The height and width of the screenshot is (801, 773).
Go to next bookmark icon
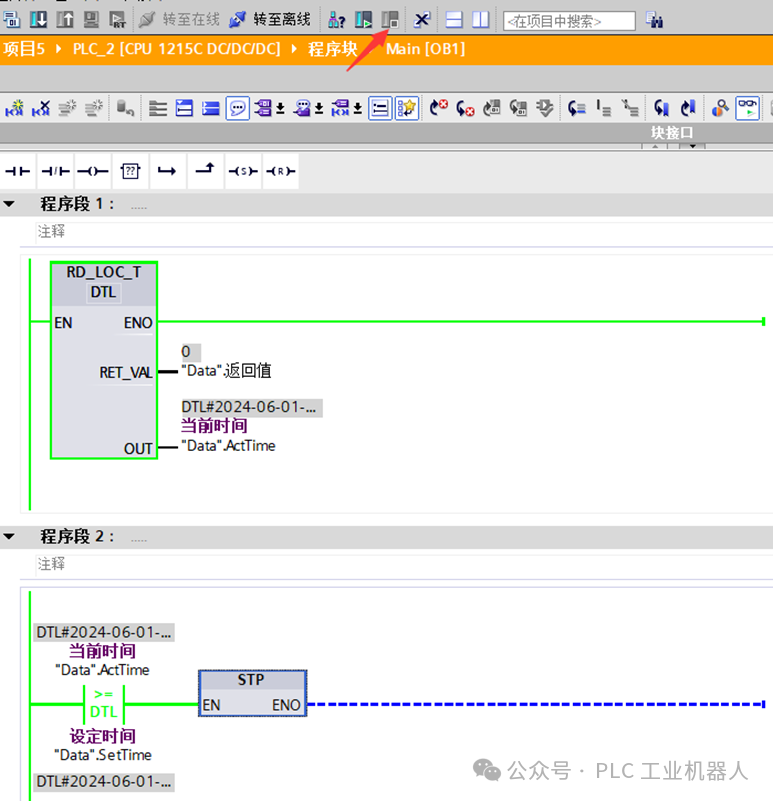point(661,108)
